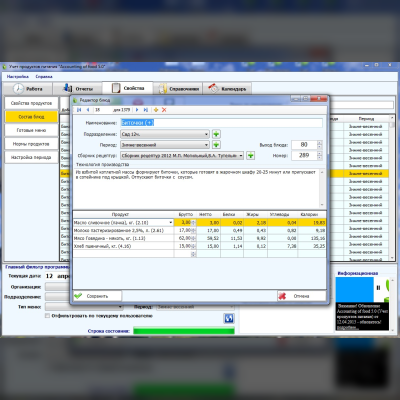The height and width of the screenshot is (400, 400).
Task: Open Период dropdown Зимне-весенний
Action: point(165,145)
